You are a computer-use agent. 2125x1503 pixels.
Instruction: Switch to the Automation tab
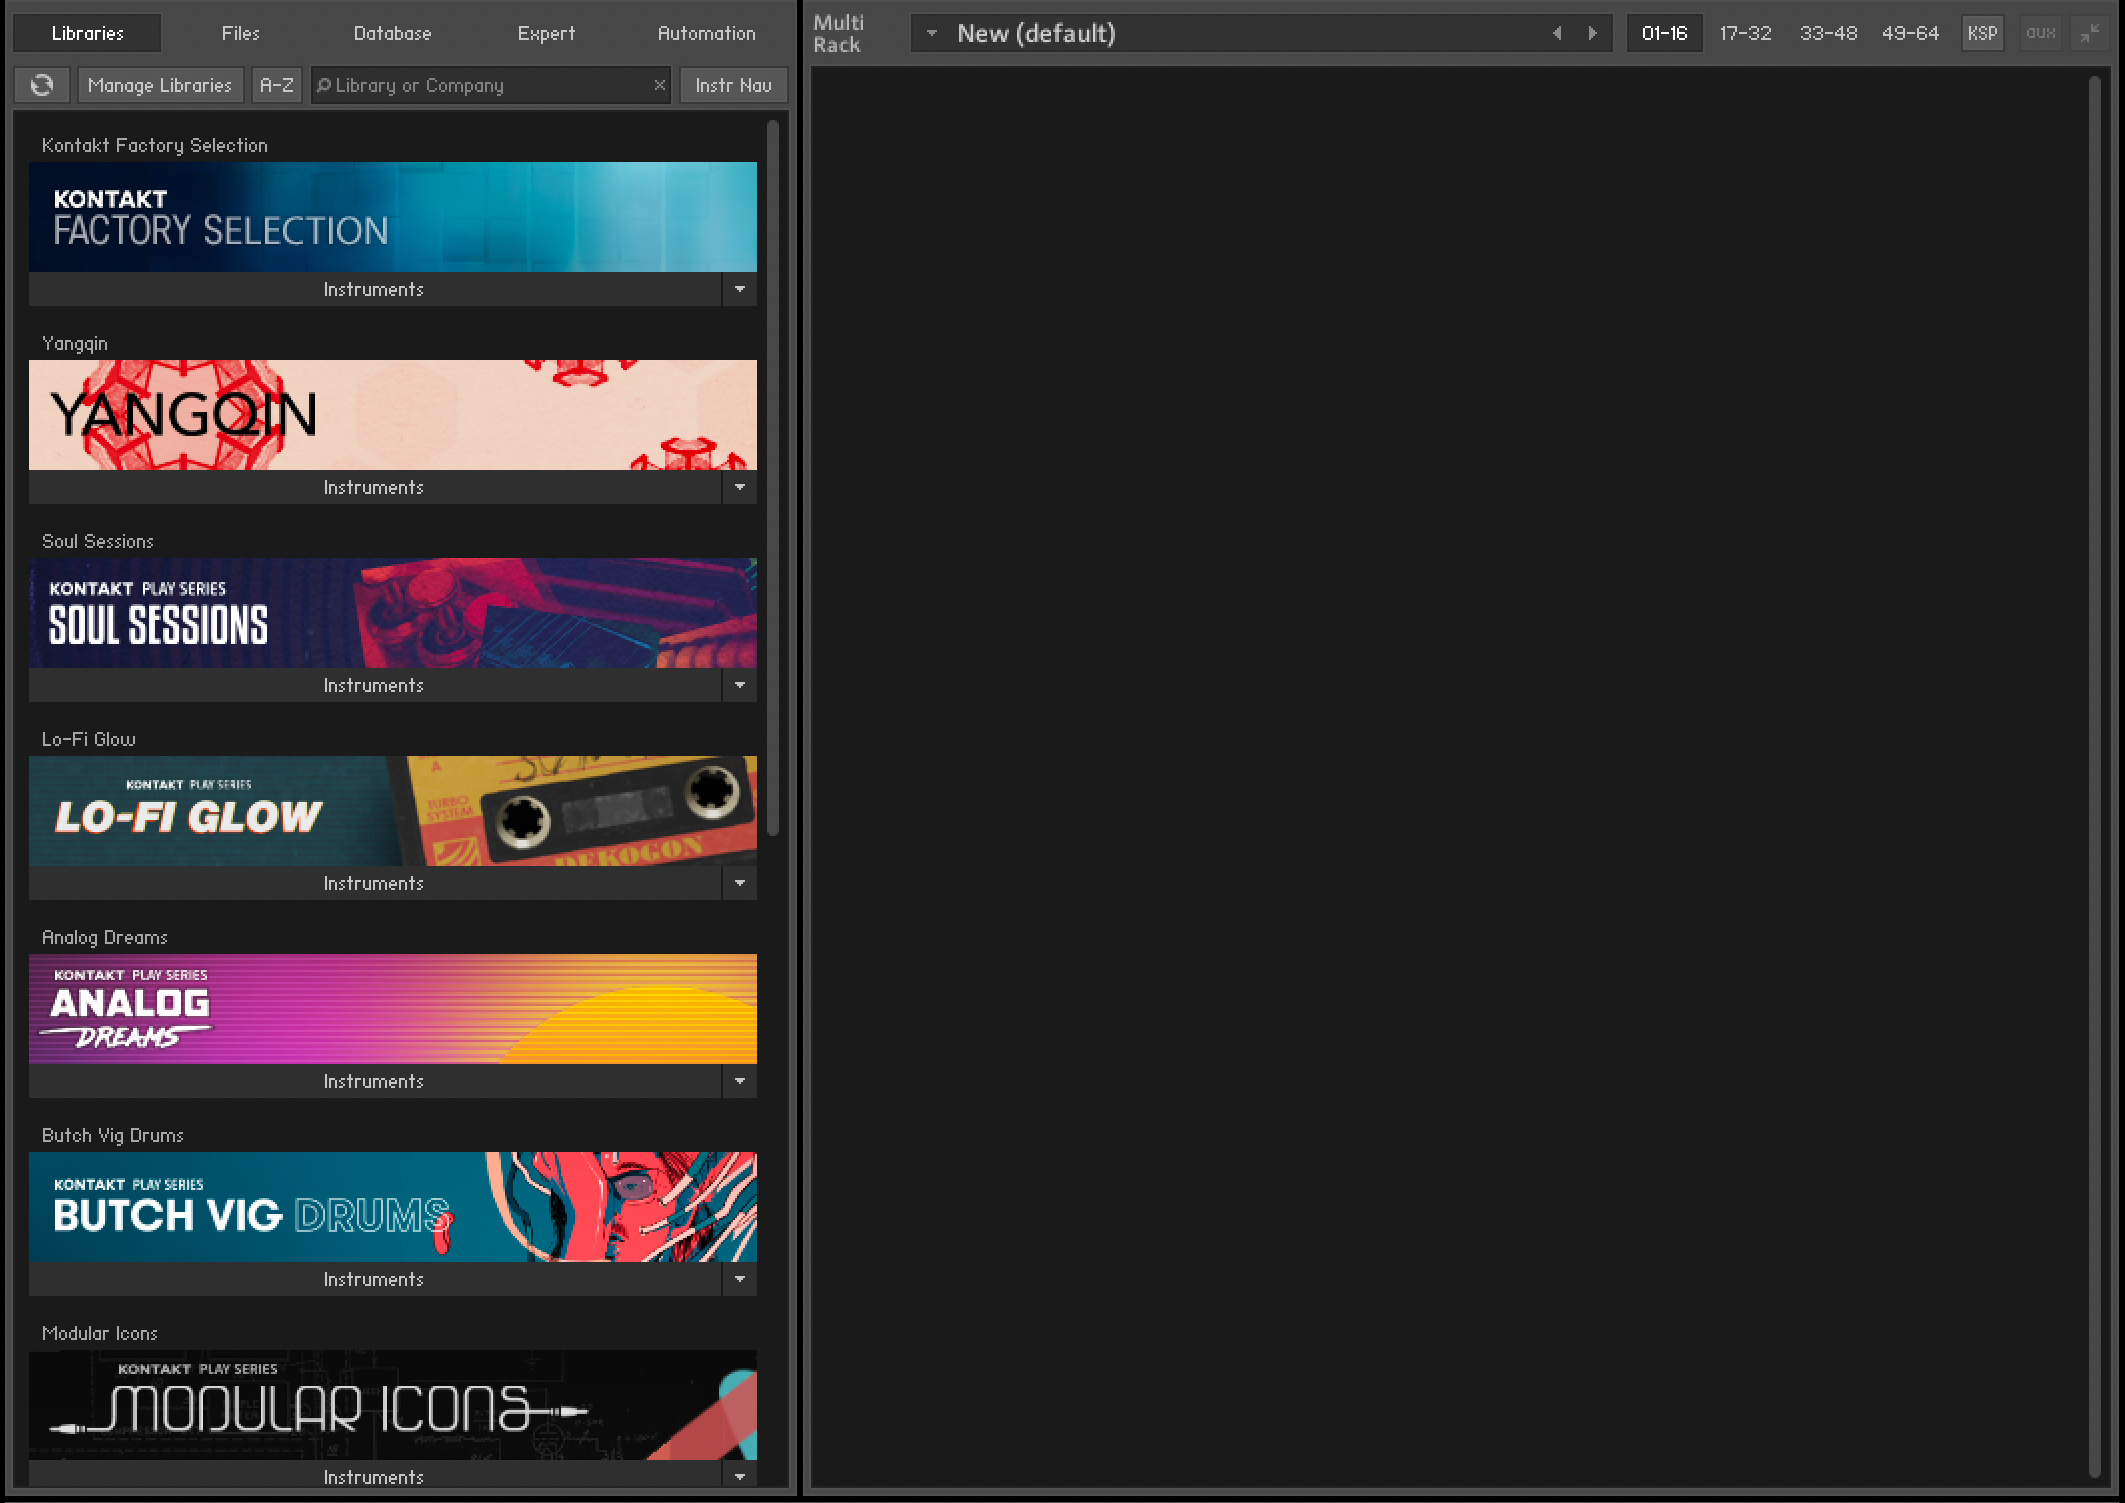706,33
